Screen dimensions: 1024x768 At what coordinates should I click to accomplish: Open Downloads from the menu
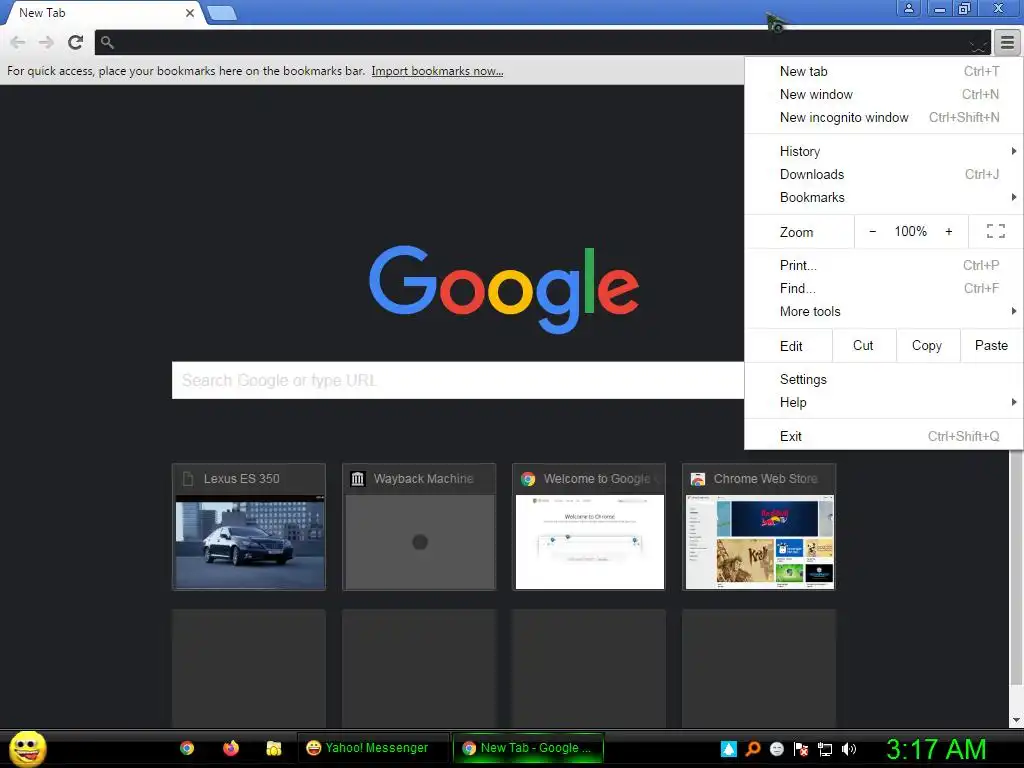[x=884, y=174]
